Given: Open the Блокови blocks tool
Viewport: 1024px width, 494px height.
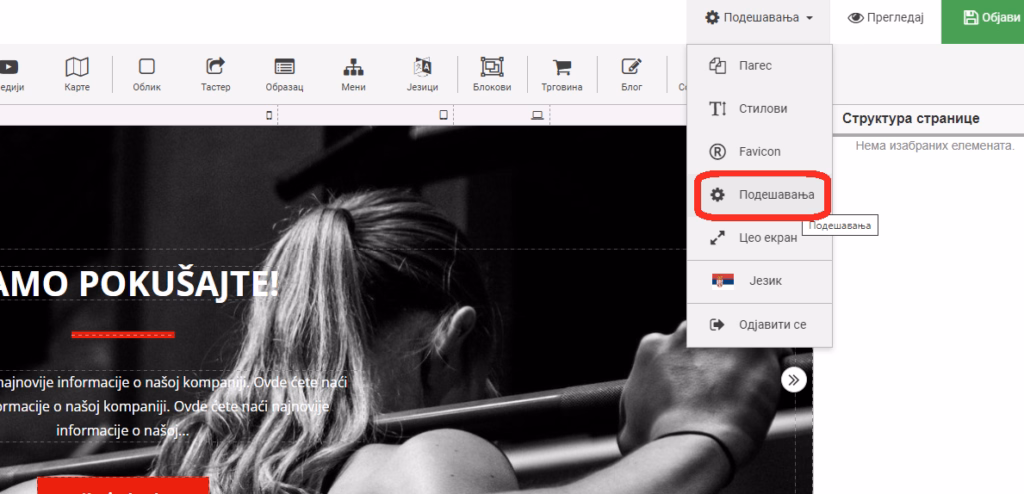Looking at the screenshot, I should 492,74.
